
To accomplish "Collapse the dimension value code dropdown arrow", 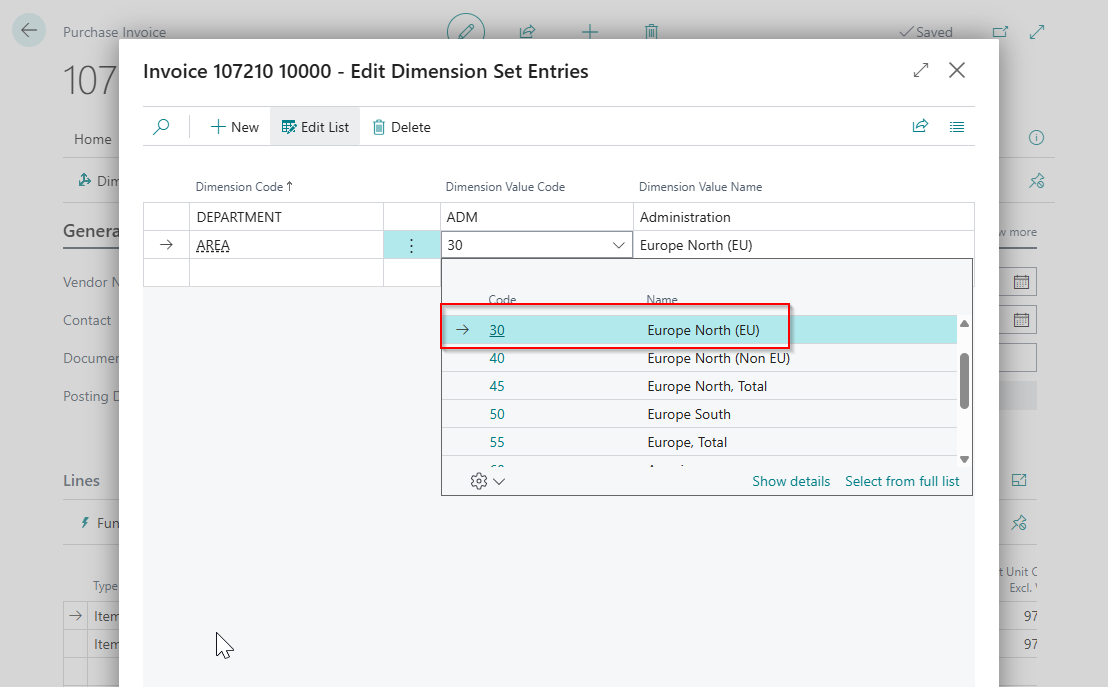I will point(618,245).
